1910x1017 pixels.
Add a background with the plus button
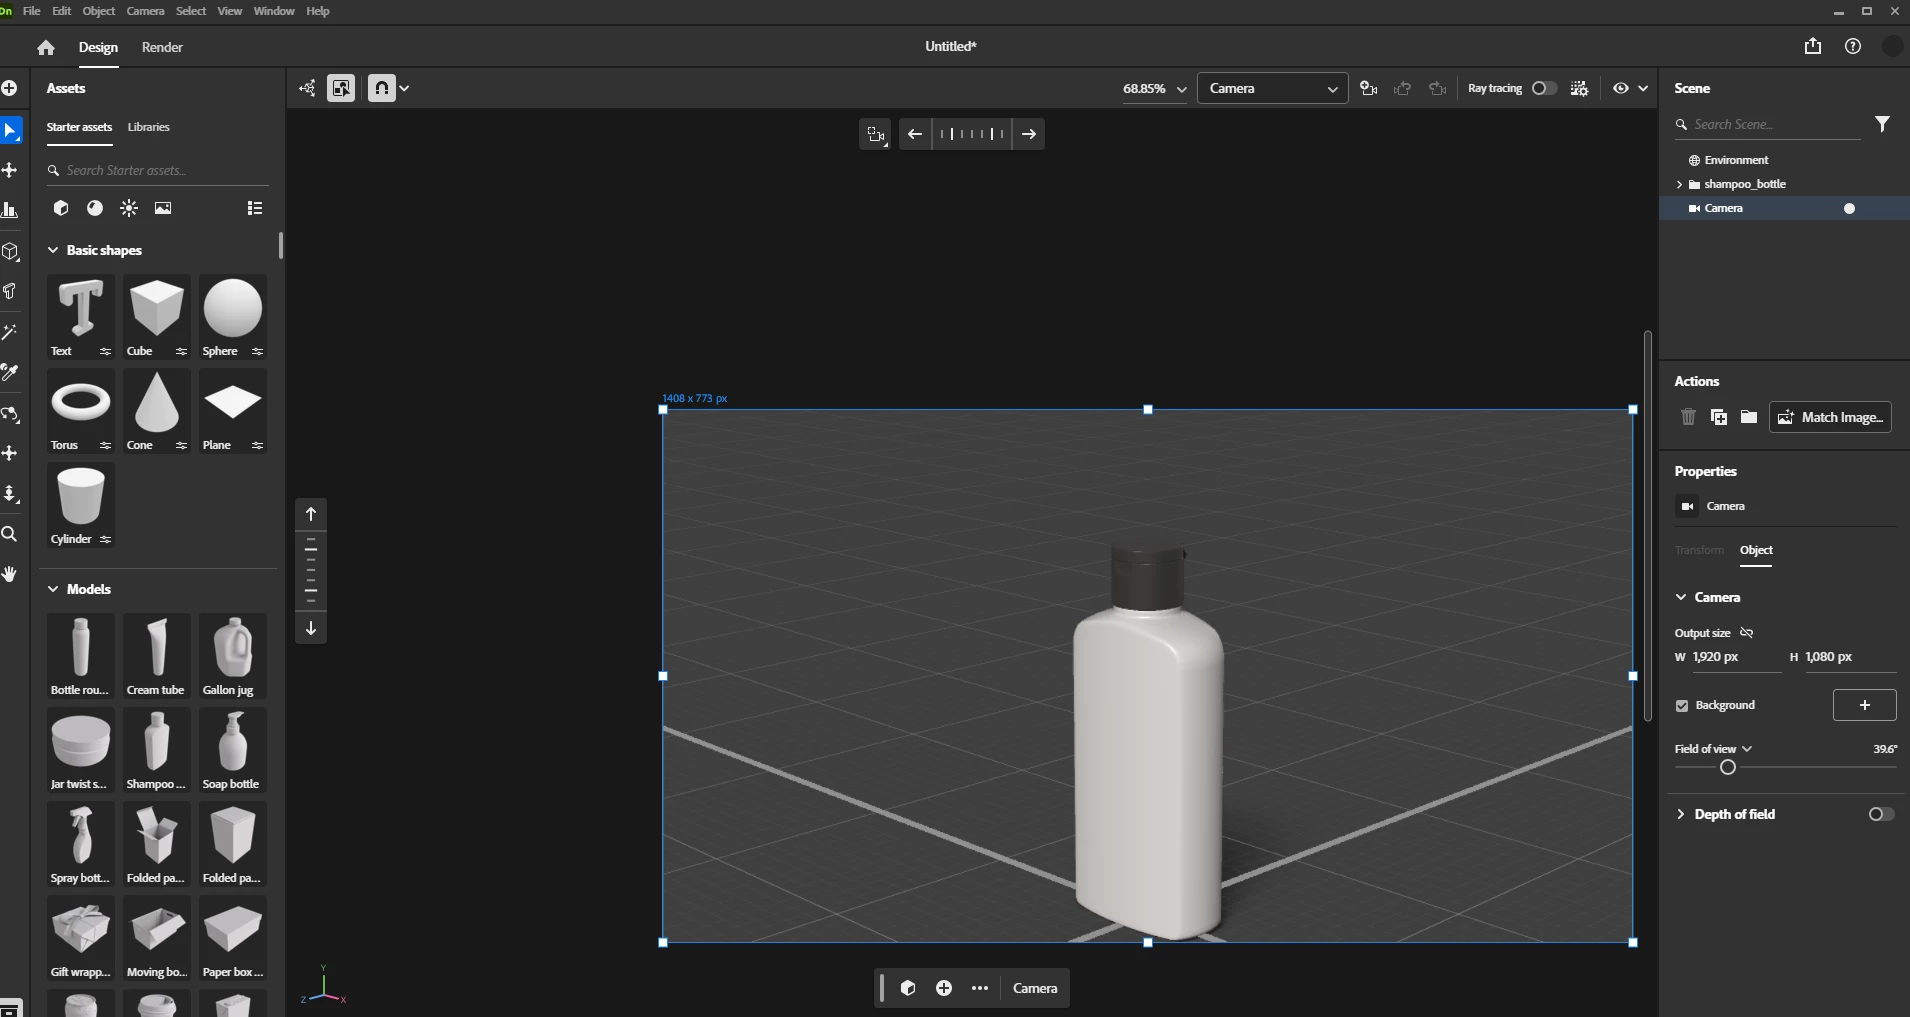coord(1864,705)
